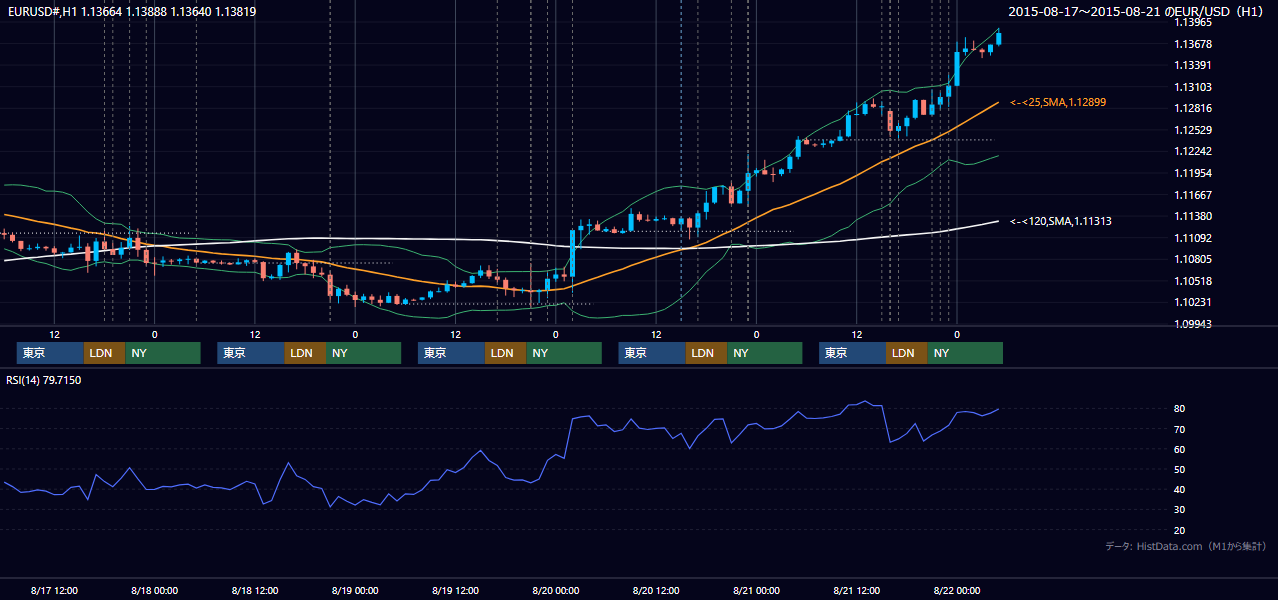
Task: Click the RSI(14) 79.7150 indicator label
Action: tap(44, 380)
